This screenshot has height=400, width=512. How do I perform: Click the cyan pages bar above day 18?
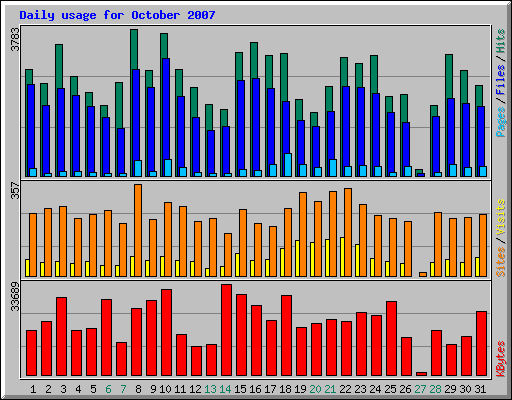tap(288, 165)
